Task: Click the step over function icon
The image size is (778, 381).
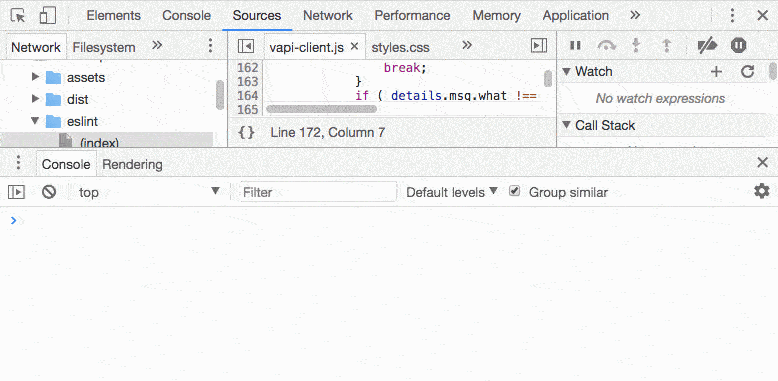Action: (606, 46)
